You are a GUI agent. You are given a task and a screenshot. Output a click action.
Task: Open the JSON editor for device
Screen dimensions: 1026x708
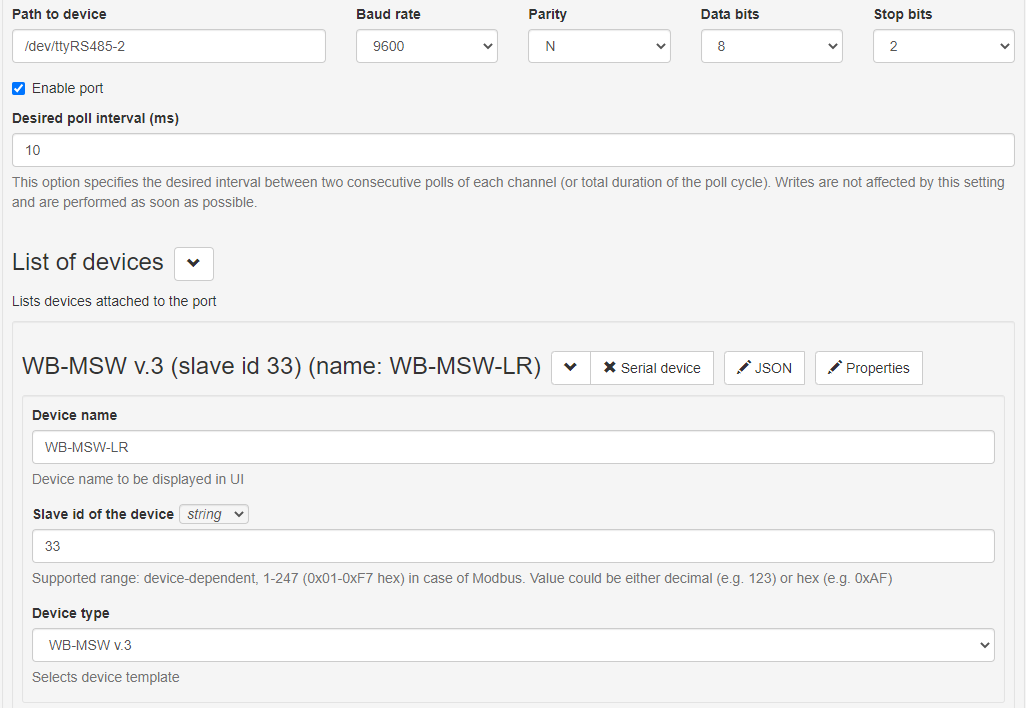click(x=764, y=368)
